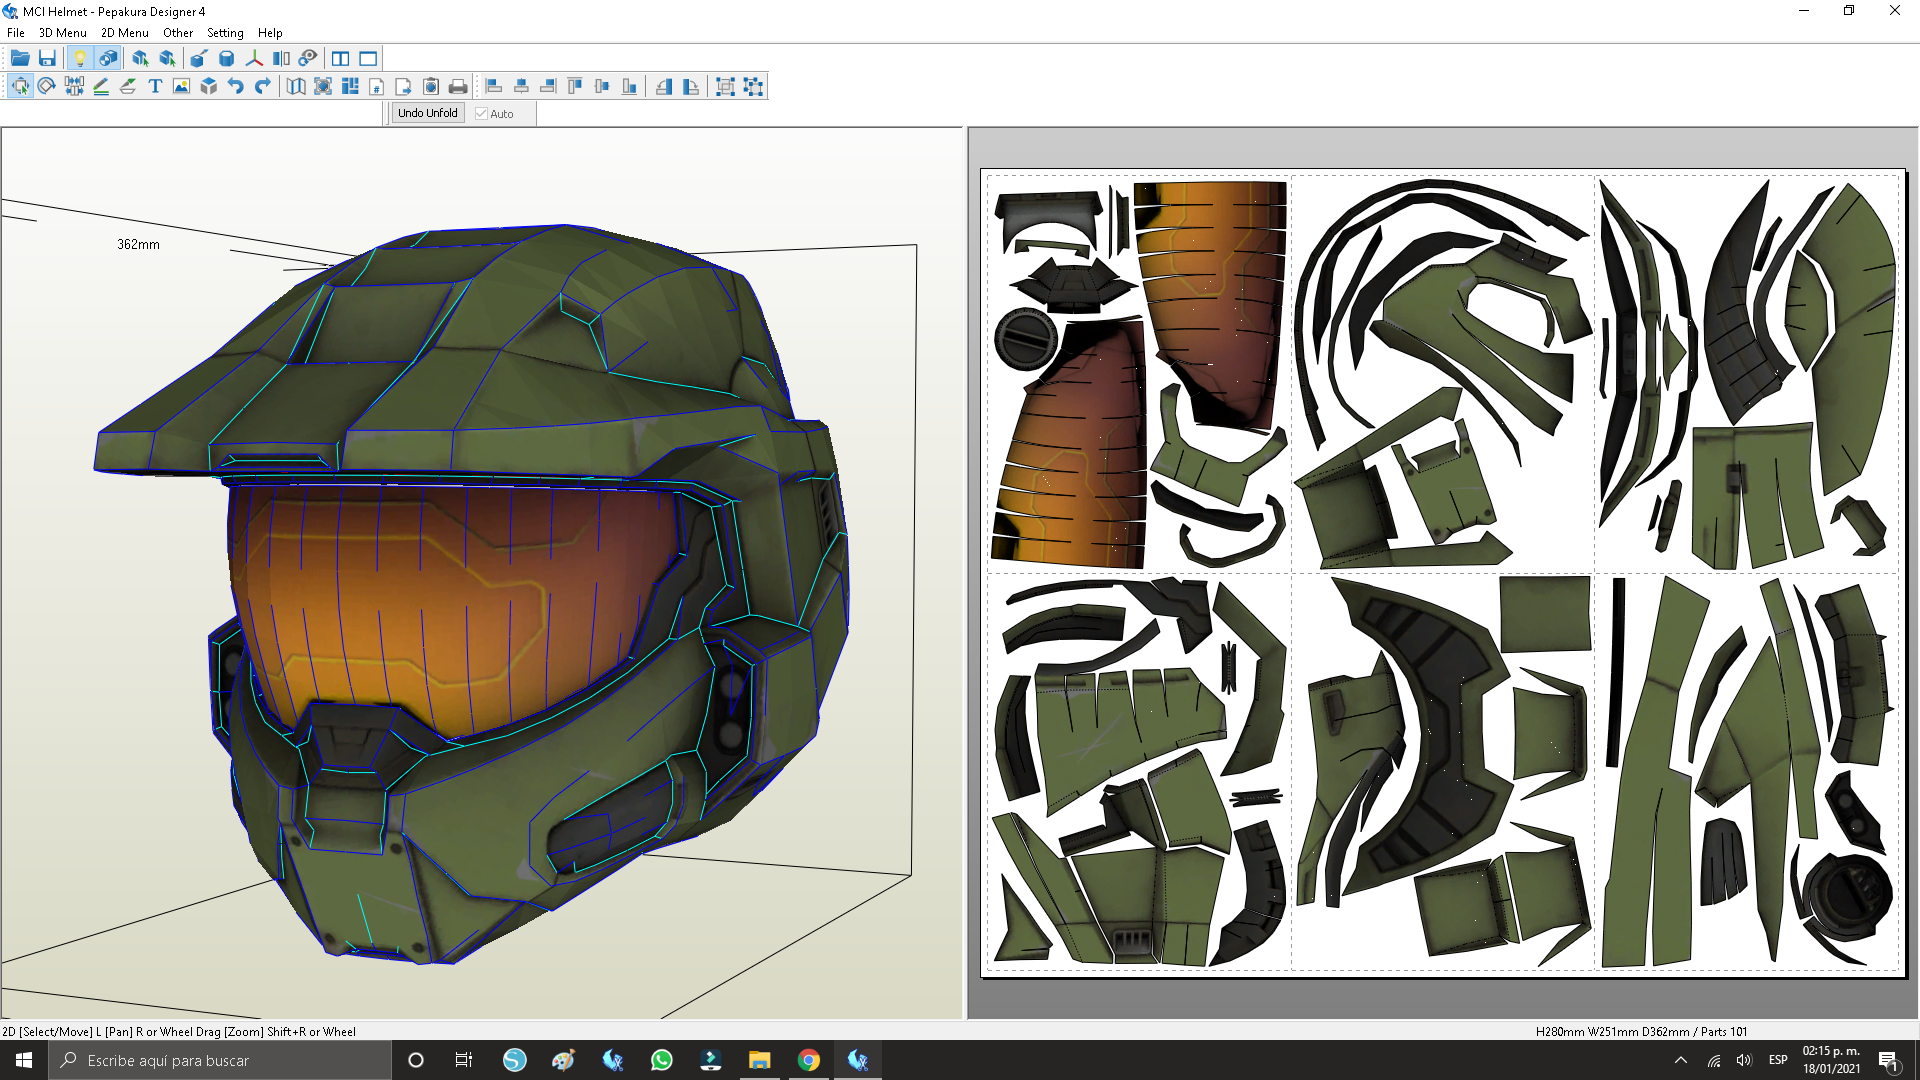Select the Rotate part tool icon
The width and height of the screenshot is (1920, 1080).
(x=47, y=87)
